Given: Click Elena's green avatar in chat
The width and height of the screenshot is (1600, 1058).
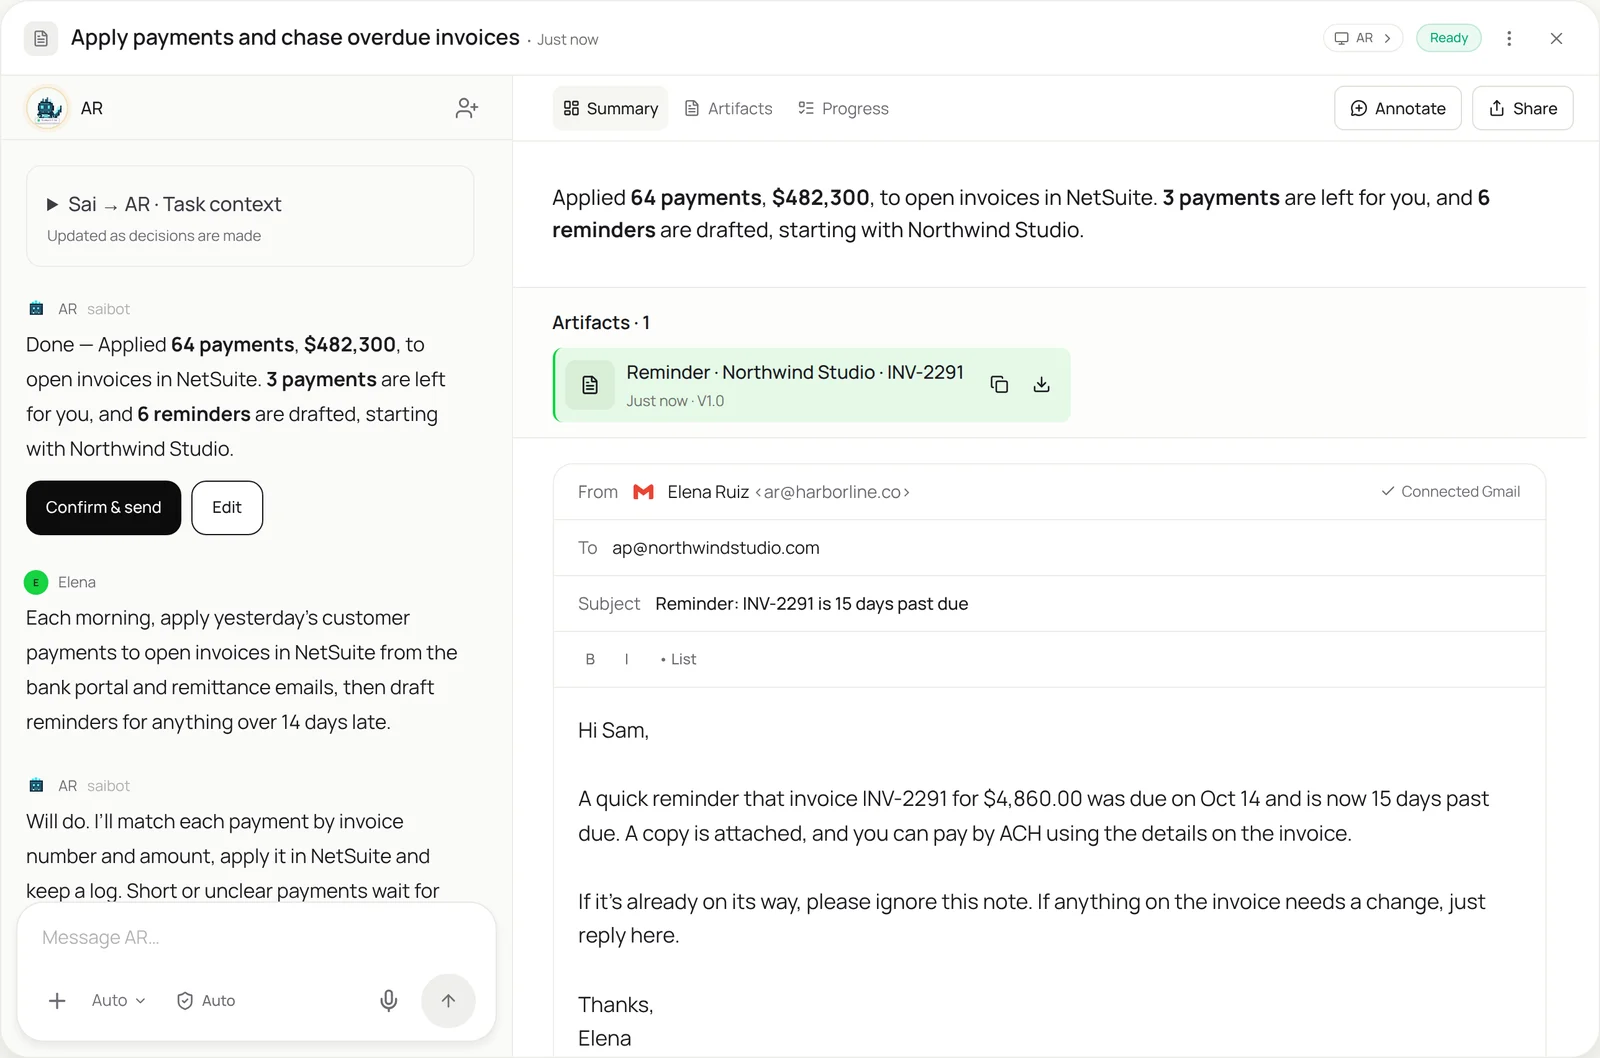Looking at the screenshot, I should (x=36, y=582).
